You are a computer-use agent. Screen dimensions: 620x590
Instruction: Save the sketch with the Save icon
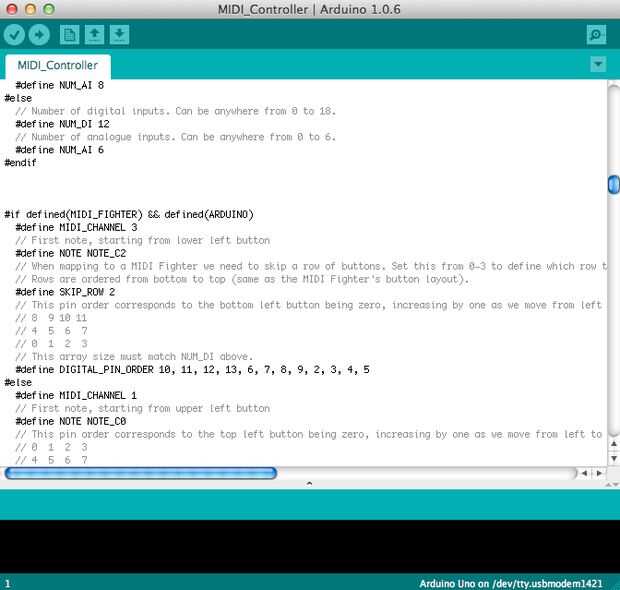[x=119, y=35]
